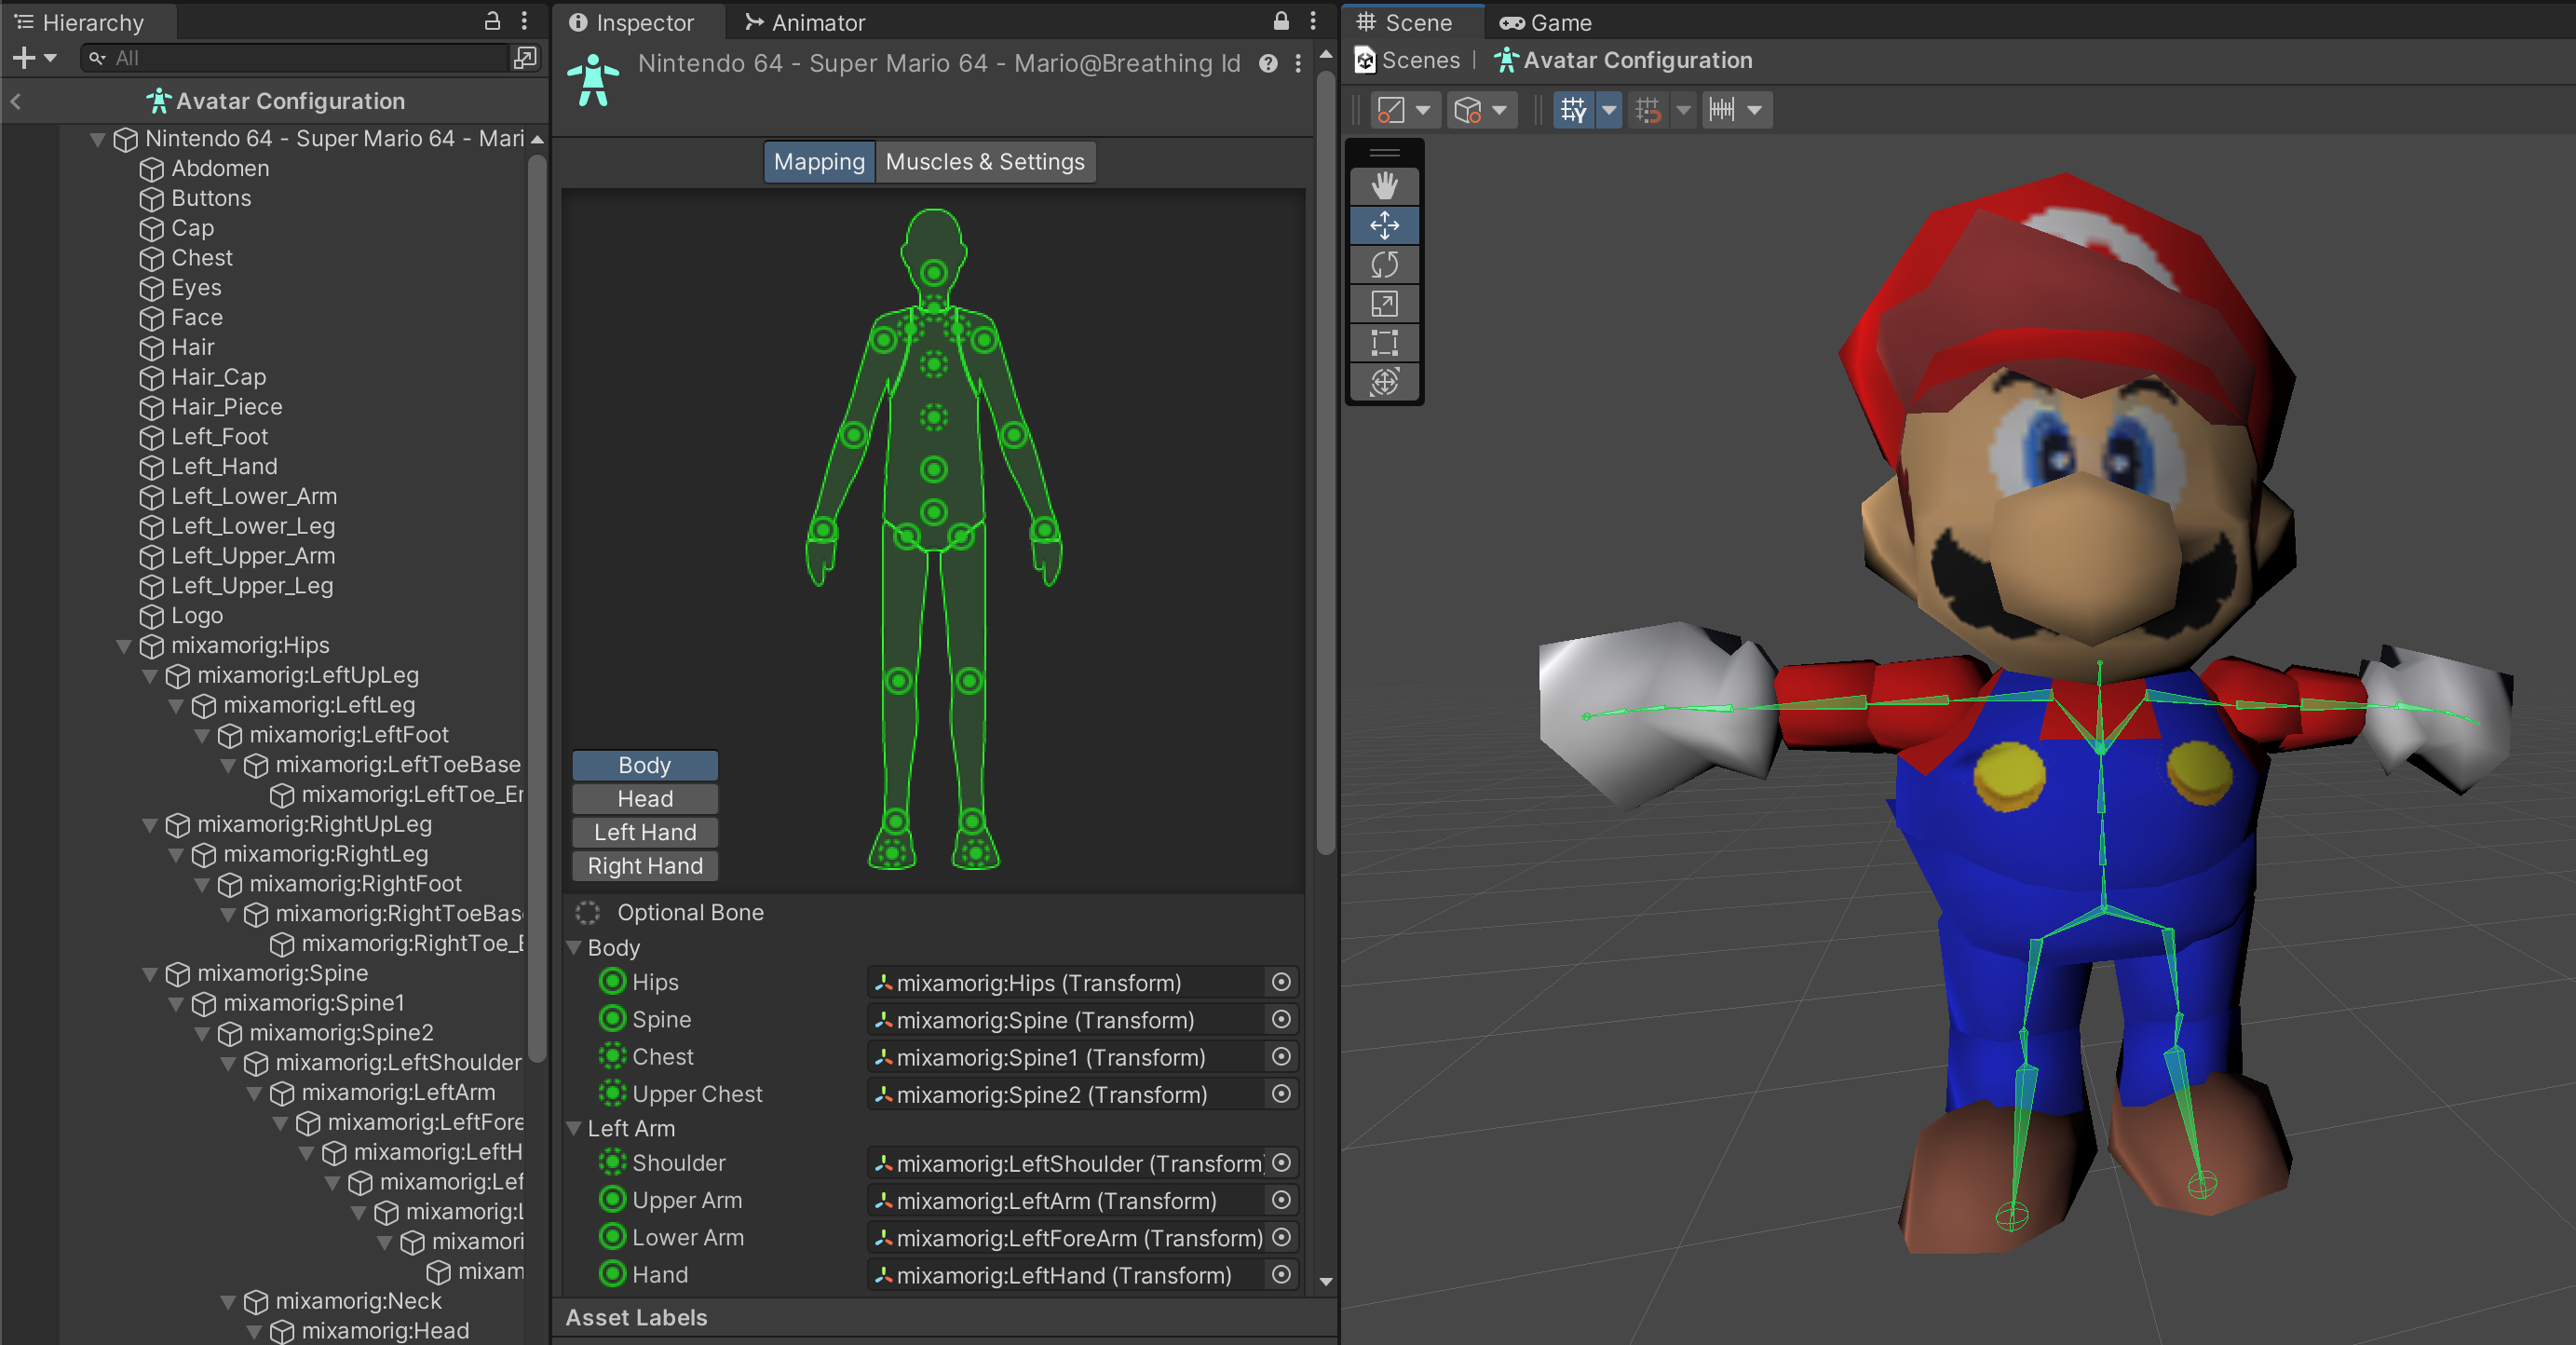The width and height of the screenshot is (2576, 1345).
Task: Click the Hips object picker icon
Action: [x=1280, y=982]
